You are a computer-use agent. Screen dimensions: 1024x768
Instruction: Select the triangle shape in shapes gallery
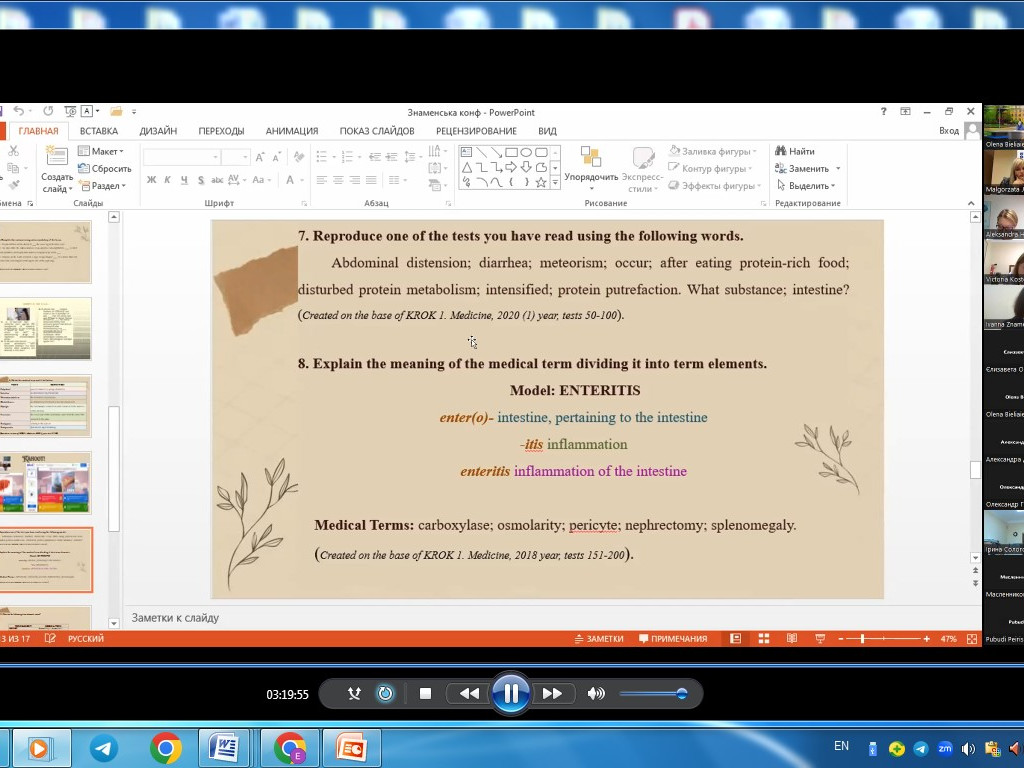tap(466, 168)
